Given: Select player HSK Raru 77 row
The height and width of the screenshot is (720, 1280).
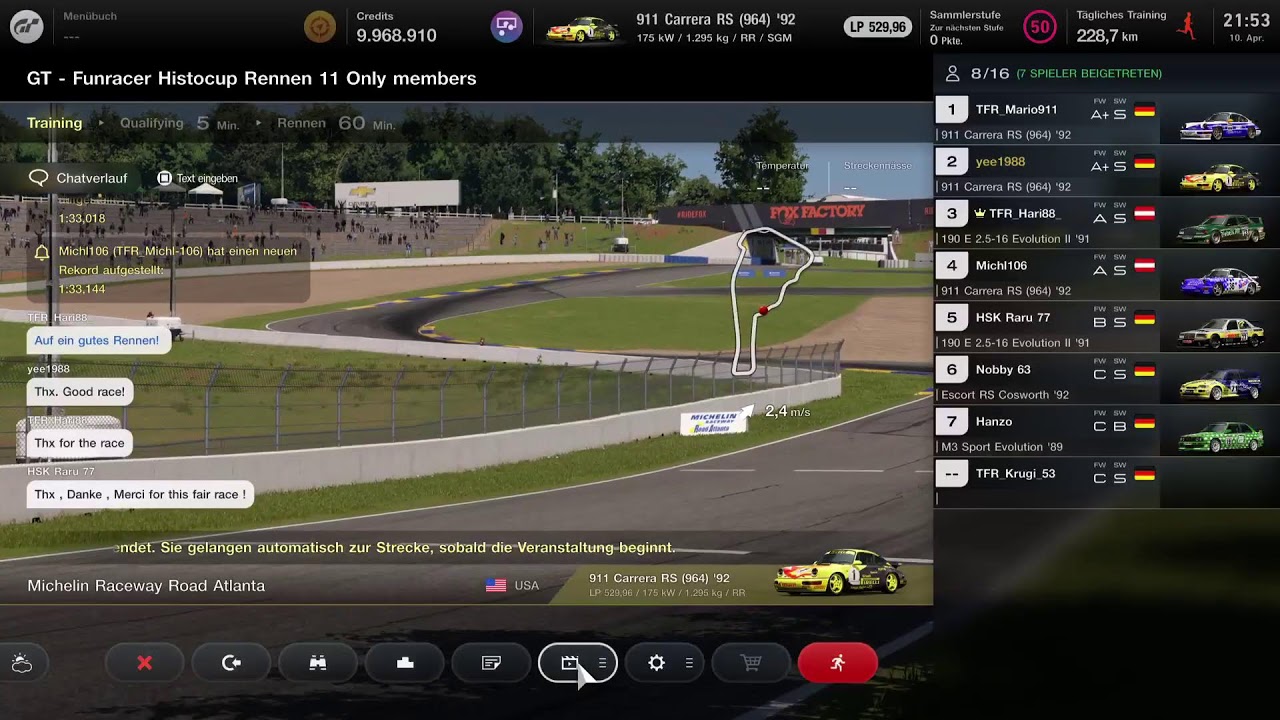Looking at the screenshot, I should 1106,328.
